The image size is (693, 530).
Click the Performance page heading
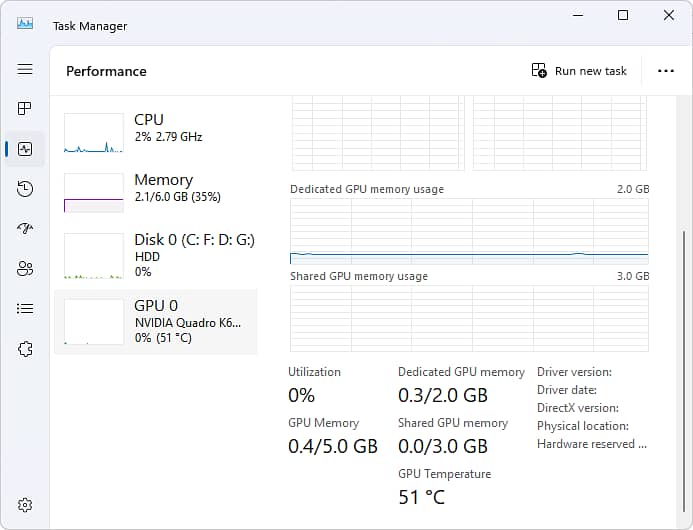coord(106,71)
